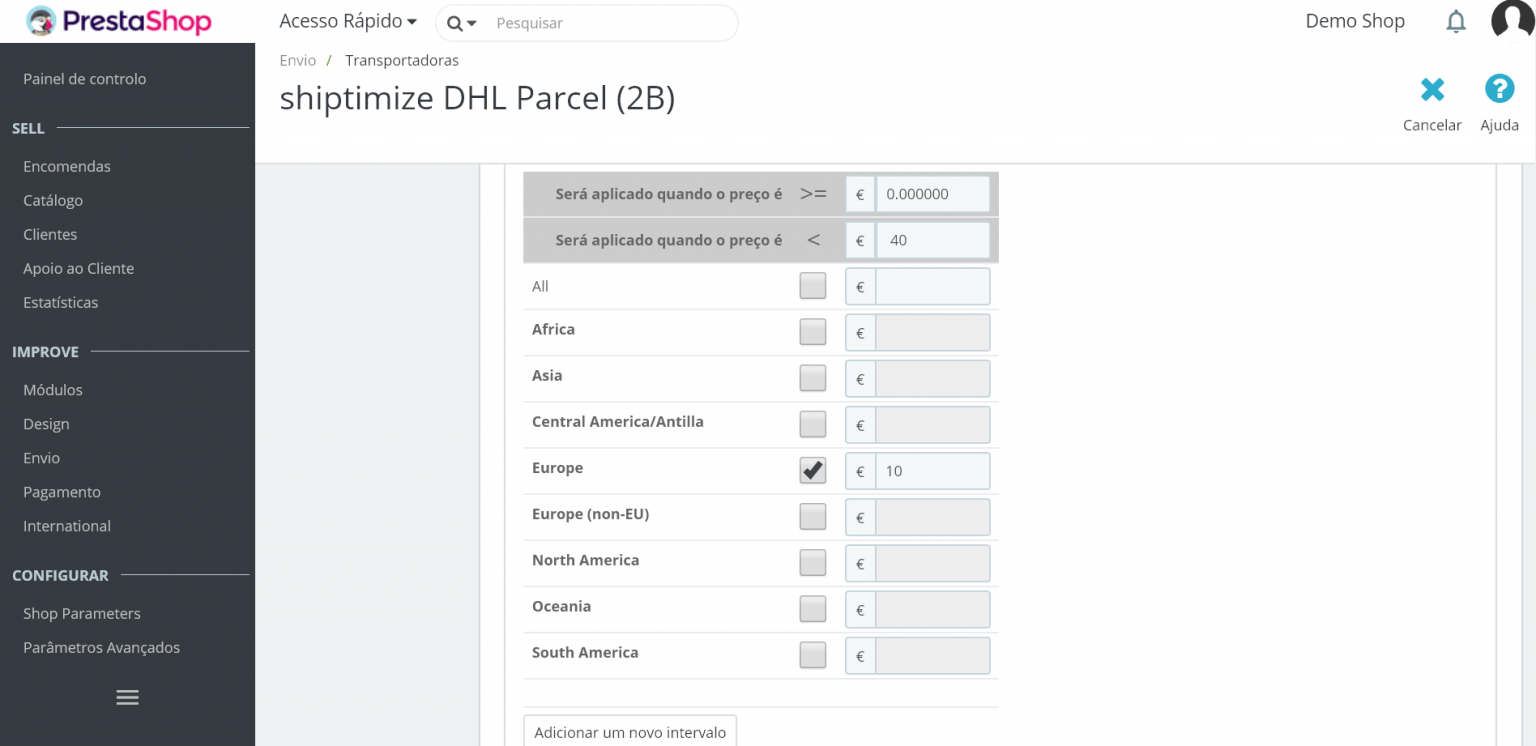Click the Europe (non-EU) price field
This screenshot has width=1536, height=746.
tap(932, 517)
